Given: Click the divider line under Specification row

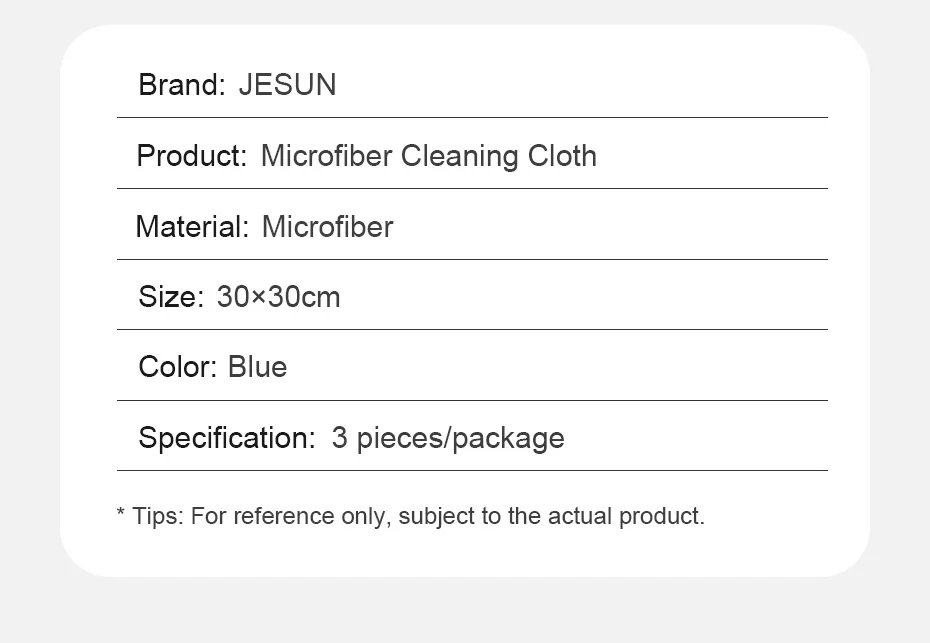Looking at the screenshot, I should [x=472, y=470].
